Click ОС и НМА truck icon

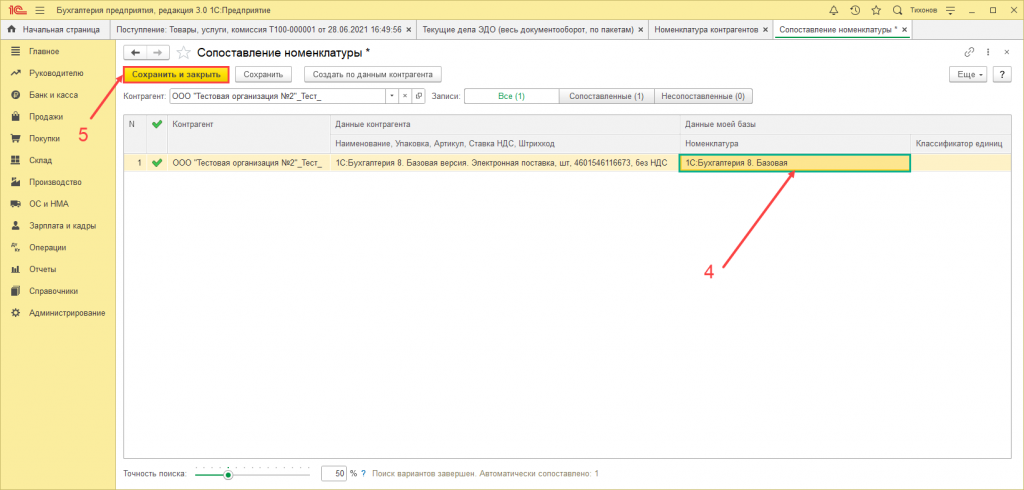click(16, 204)
